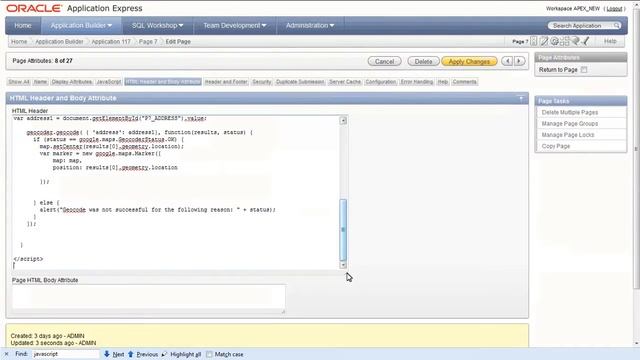This screenshot has height=360, width=640.
Task: Click in the Page HTML Body Attribute field
Action: [x=149, y=297]
